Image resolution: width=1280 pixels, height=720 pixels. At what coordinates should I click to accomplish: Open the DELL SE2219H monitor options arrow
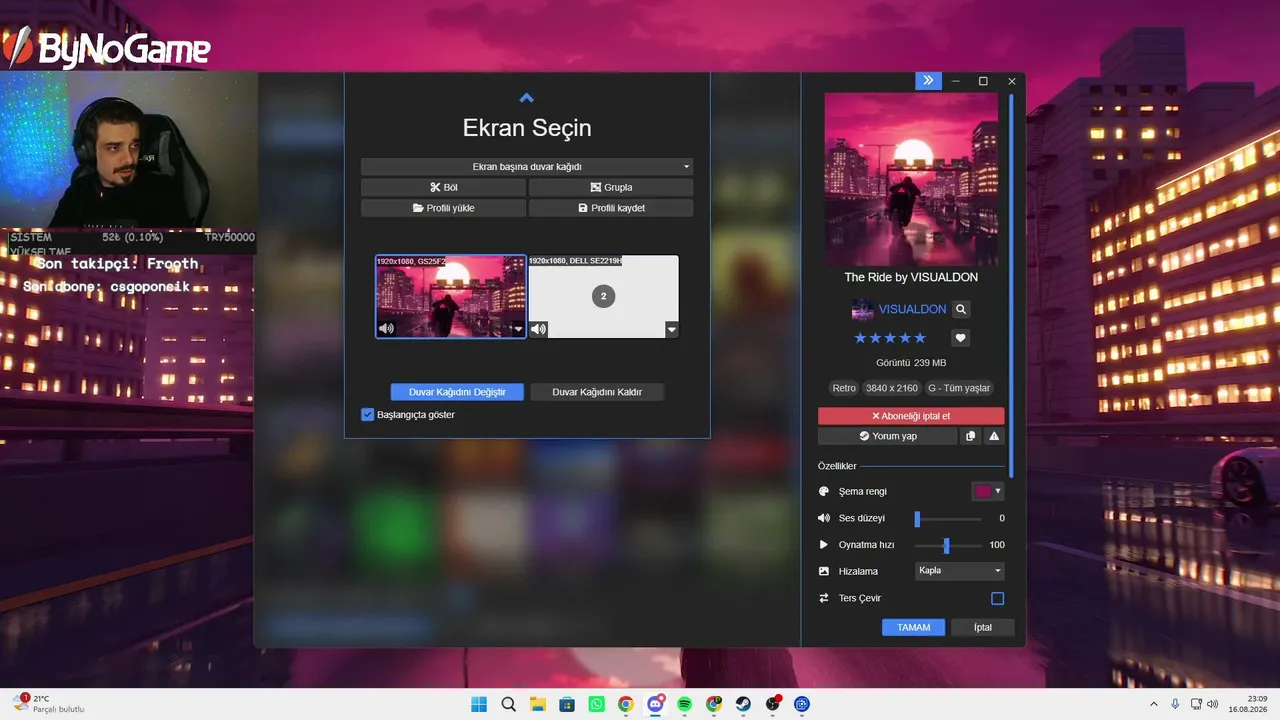point(672,329)
